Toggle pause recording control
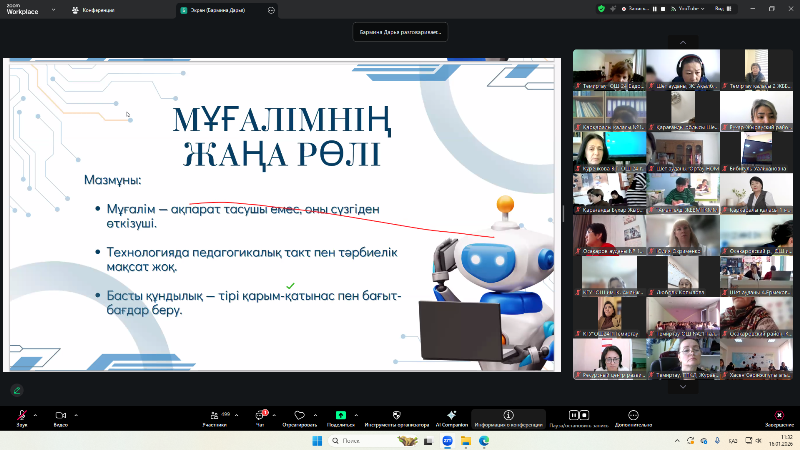 573,415
